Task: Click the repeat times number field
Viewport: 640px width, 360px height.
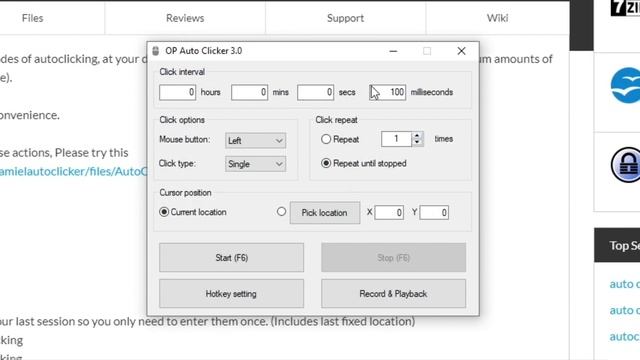Action: pyautogui.click(x=397, y=139)
